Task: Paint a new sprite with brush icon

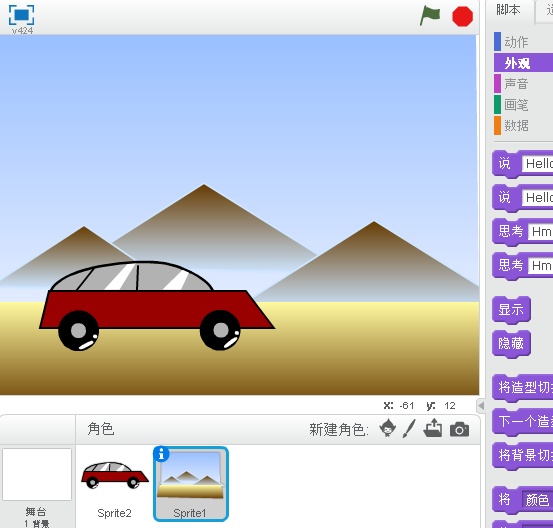Action: point(409,429)
